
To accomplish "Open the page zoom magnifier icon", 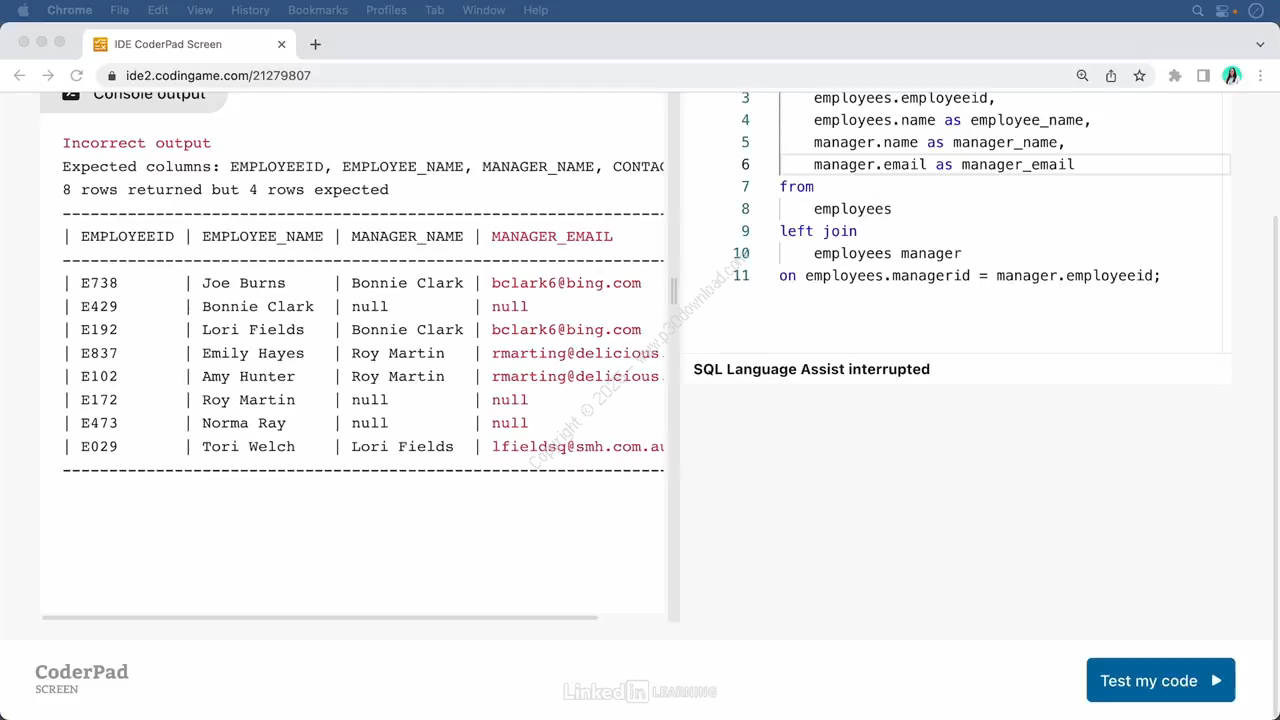I will pos(1082,76).
